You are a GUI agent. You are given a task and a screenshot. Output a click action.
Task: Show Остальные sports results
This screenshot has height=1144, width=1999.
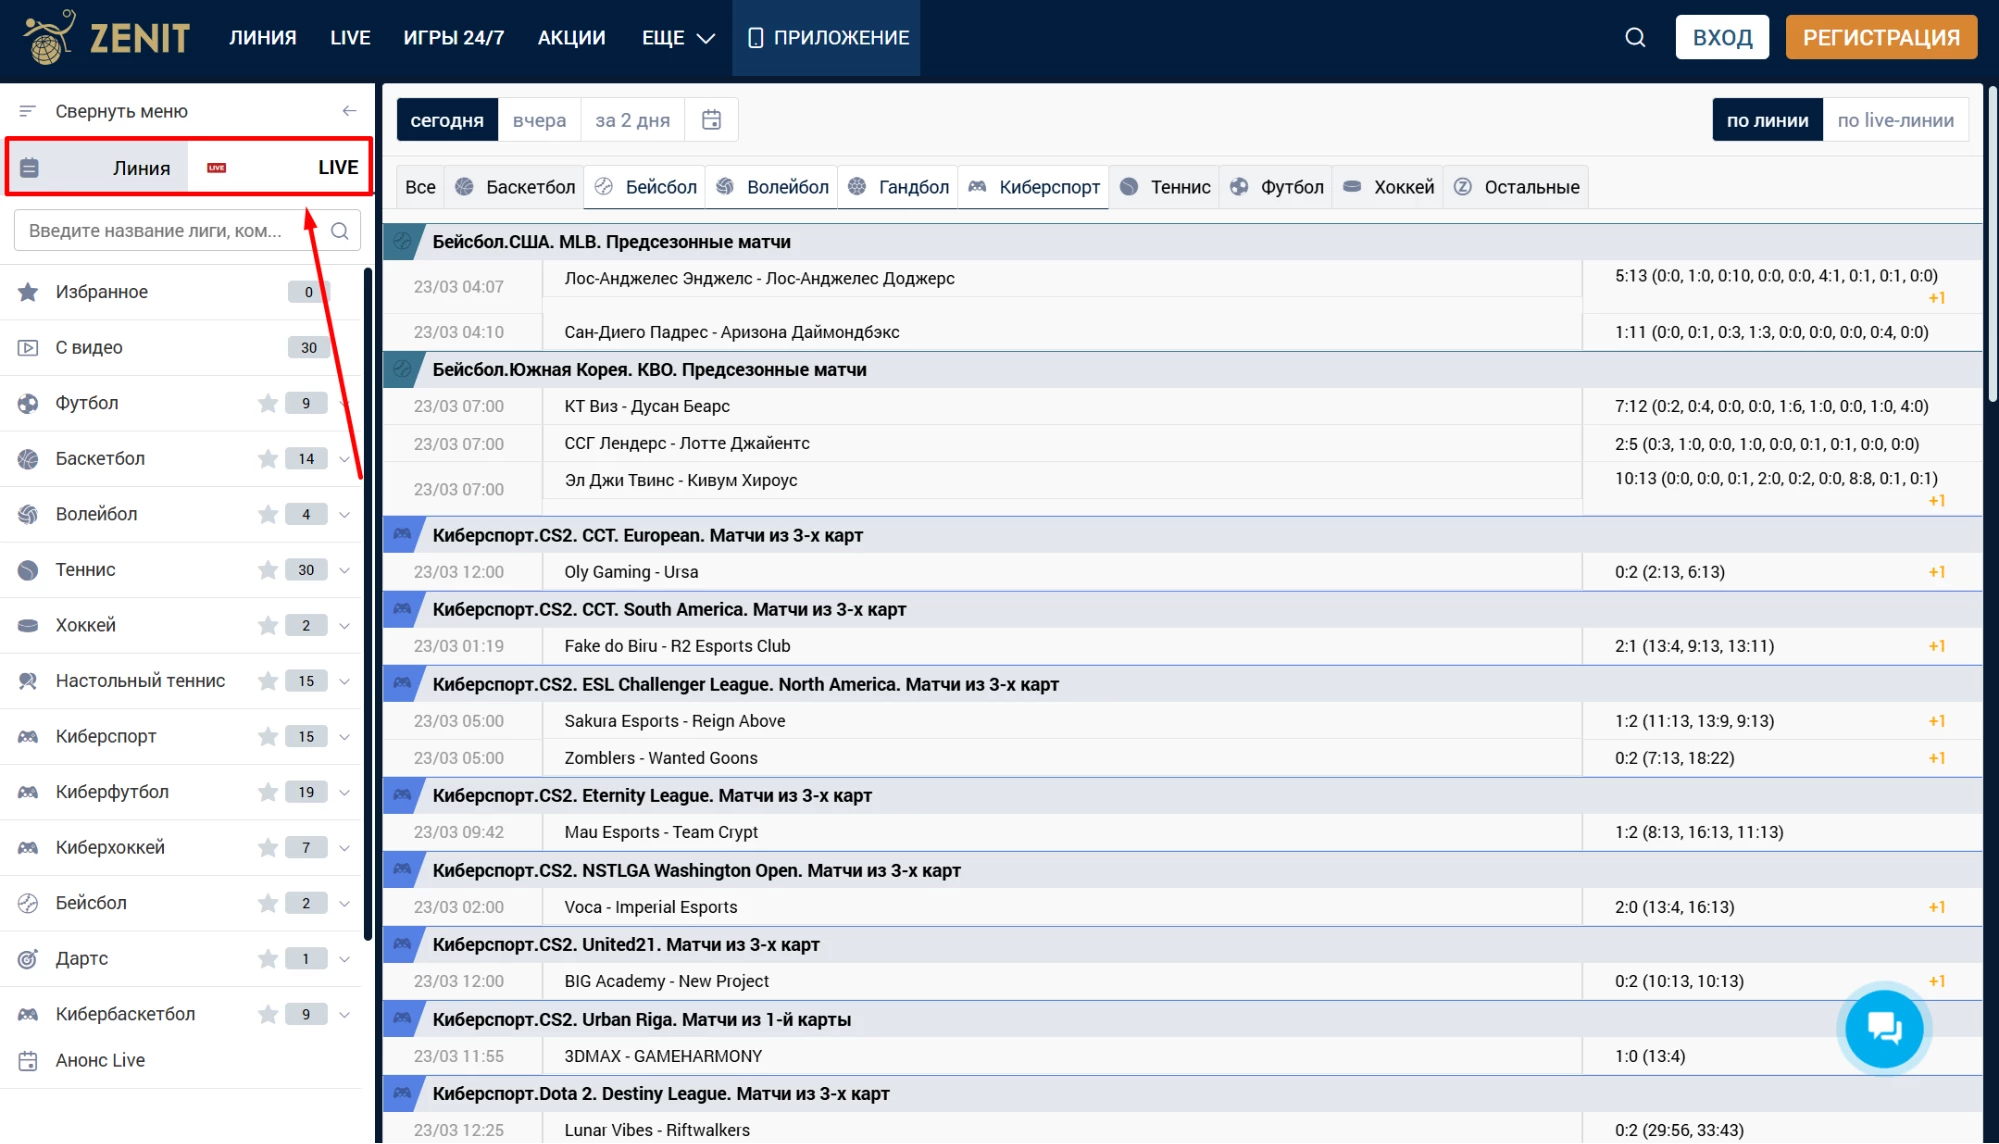[x=1516, y=187]
